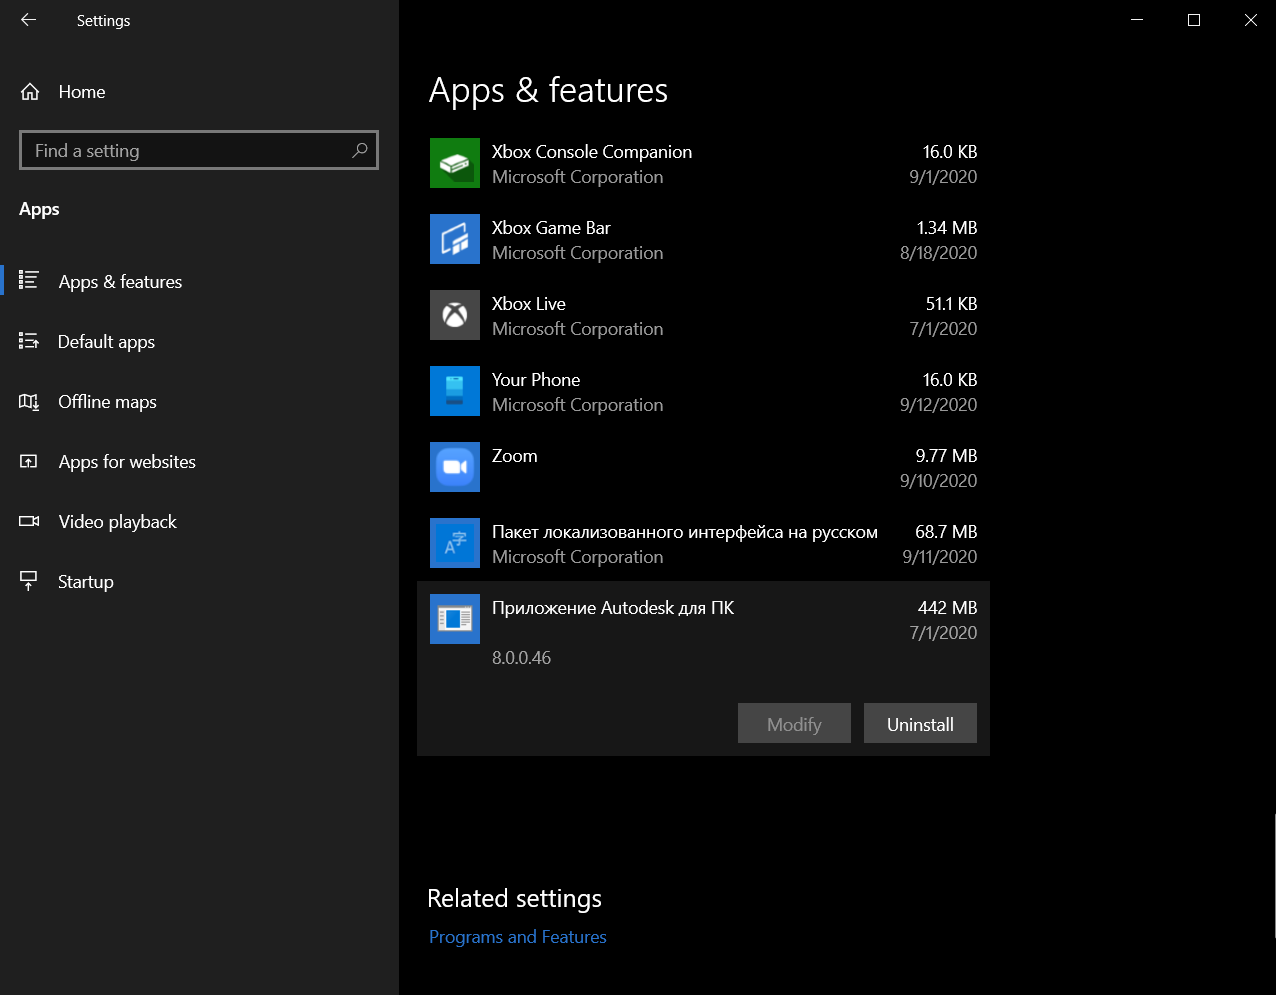This screenshot has width=1276, height=995.
Task: Click the Apps & features sidebar icon
Action: point(29,281)
